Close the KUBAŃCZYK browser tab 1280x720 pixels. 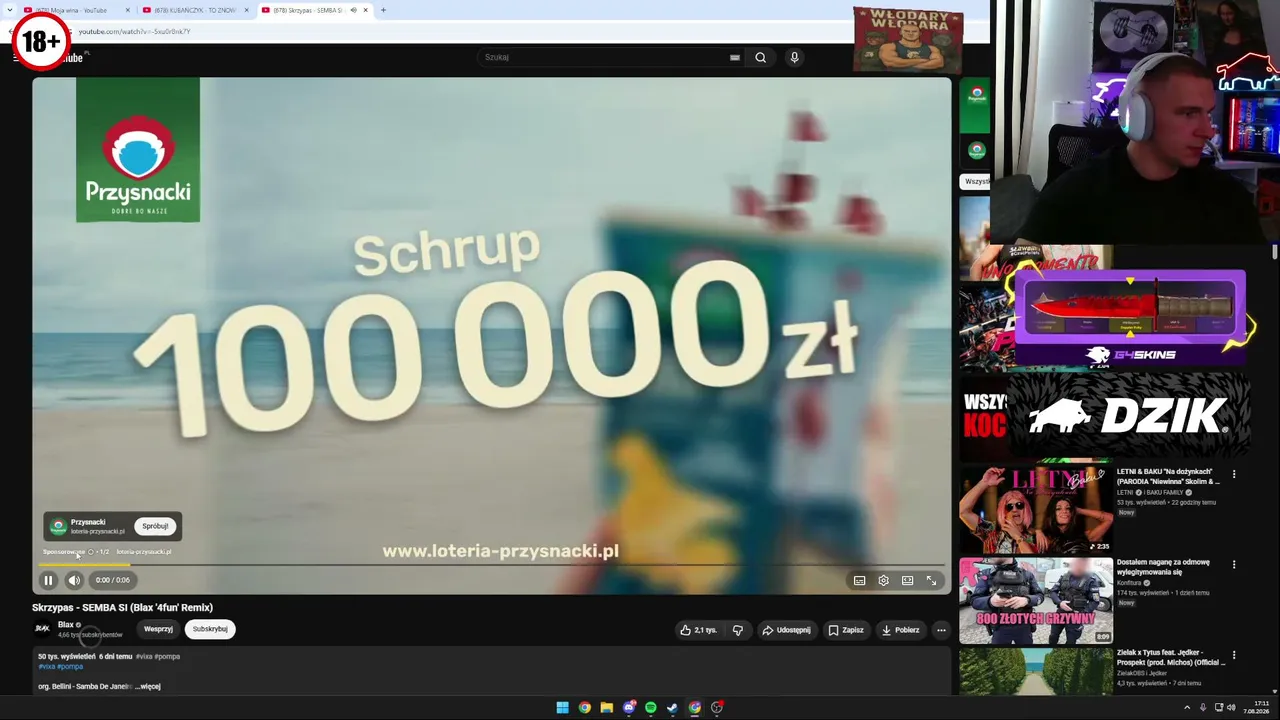[x=246, y=10]
